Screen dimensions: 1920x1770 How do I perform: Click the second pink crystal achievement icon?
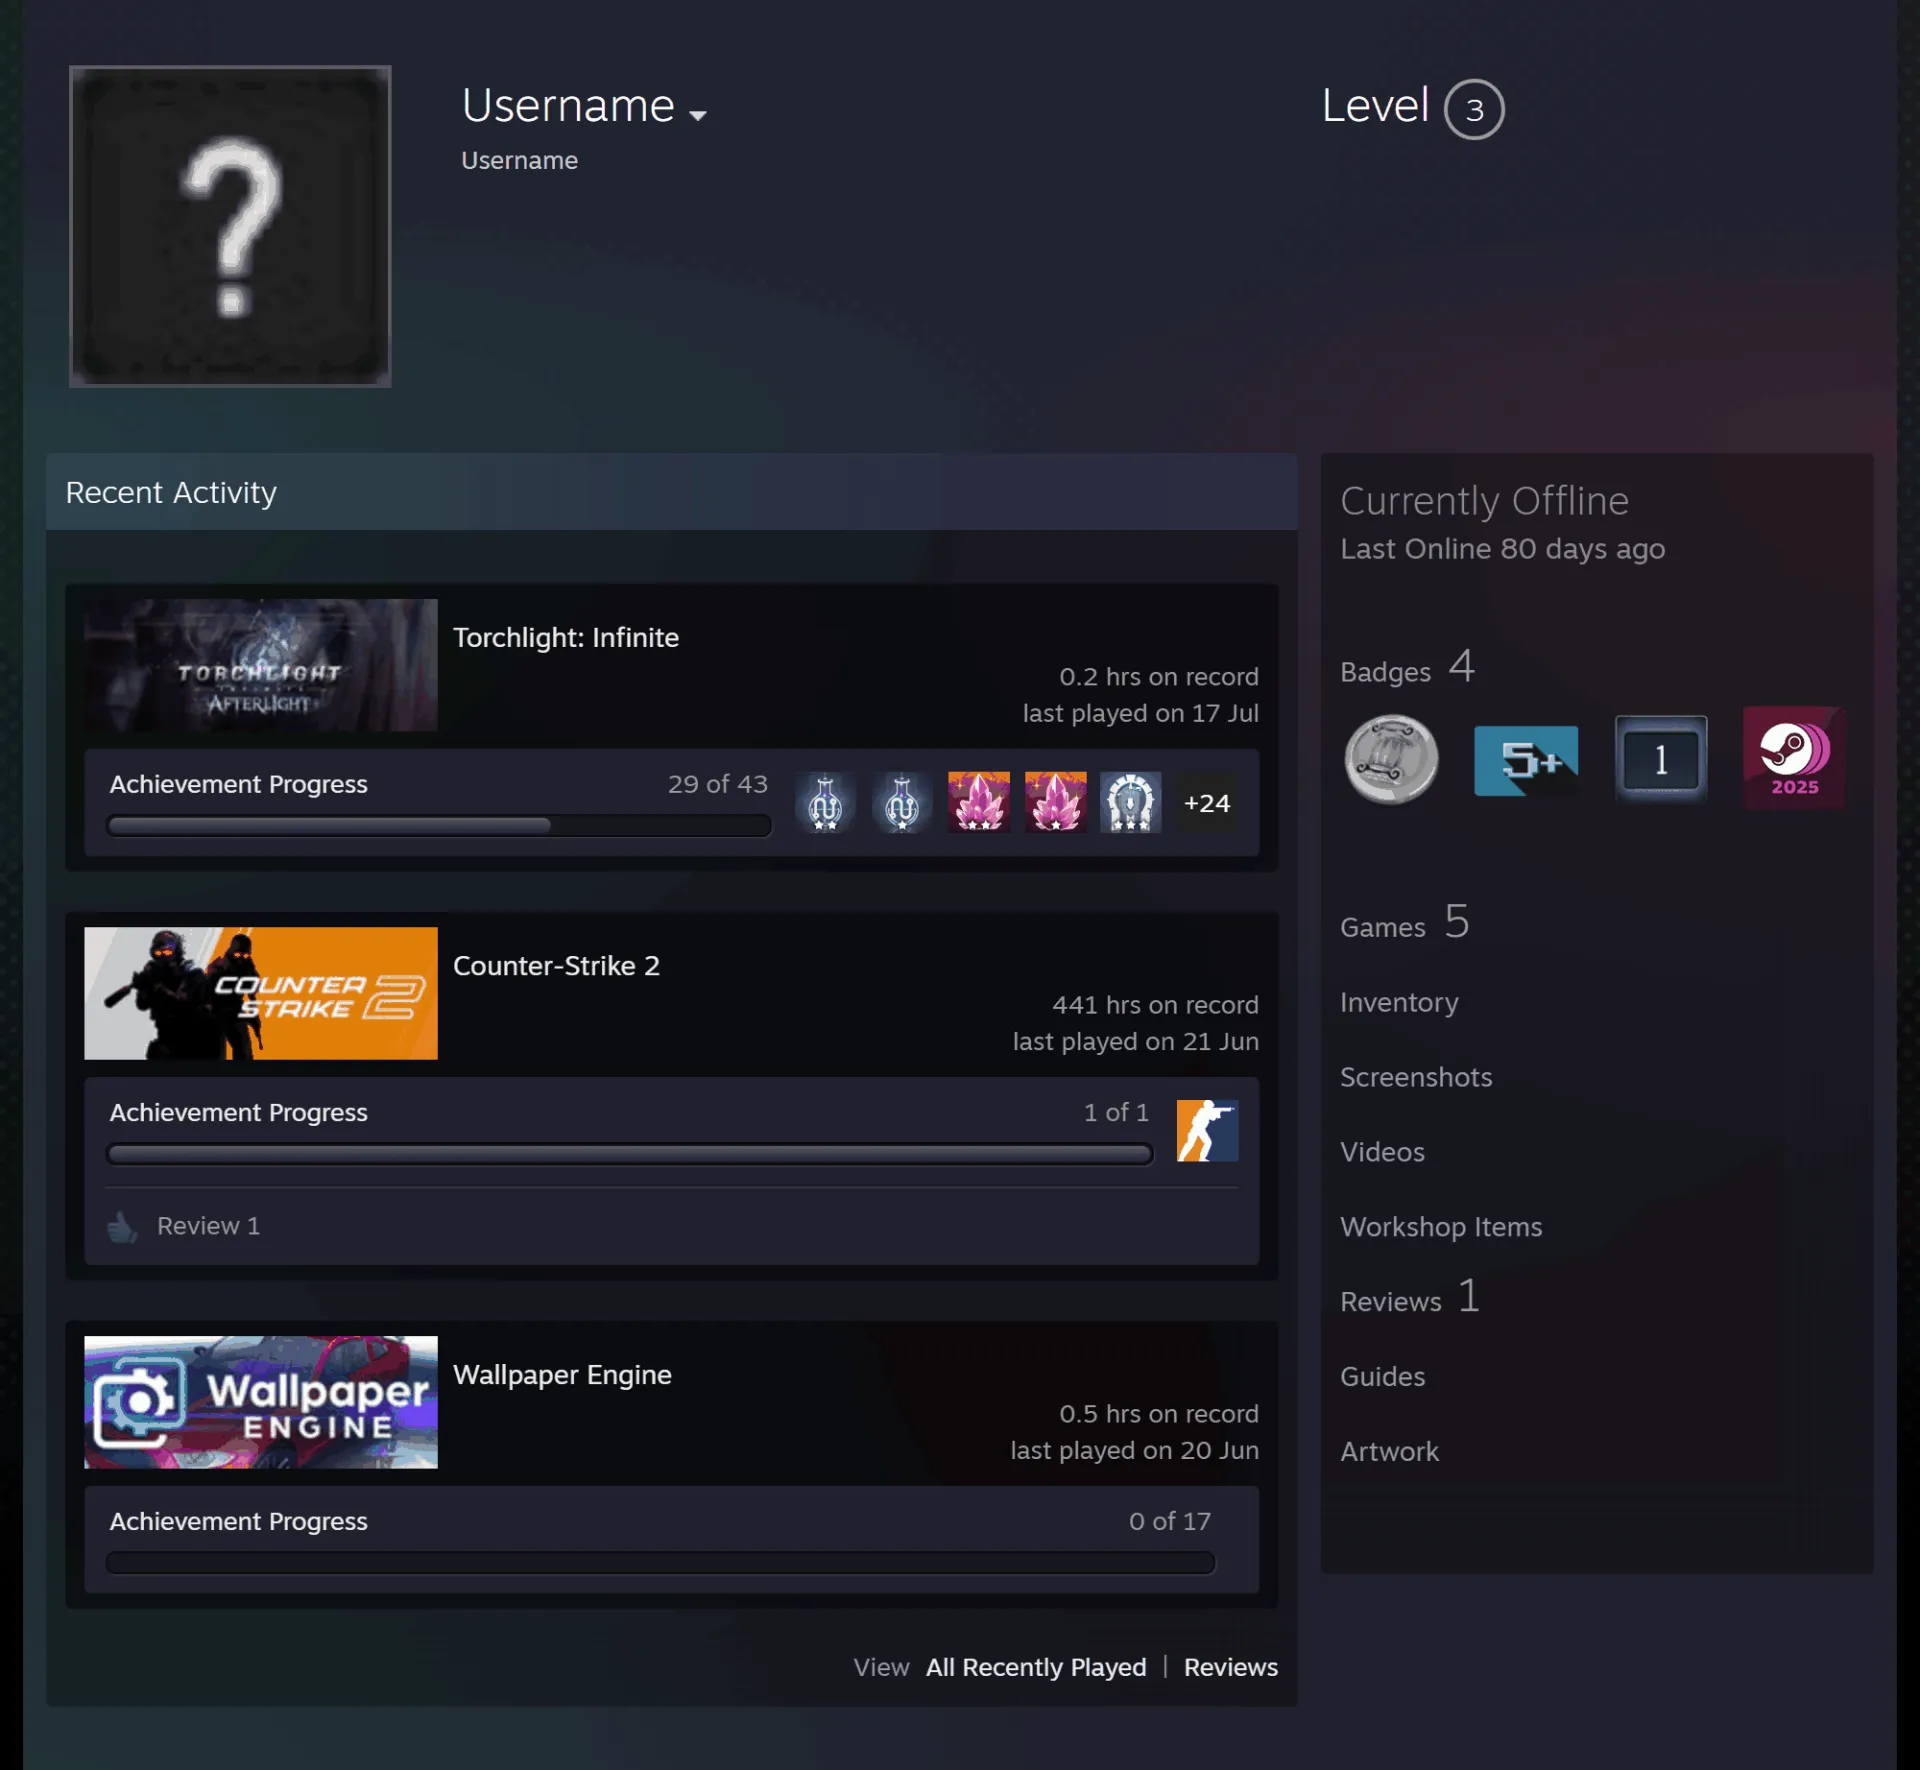point(1055,802)
